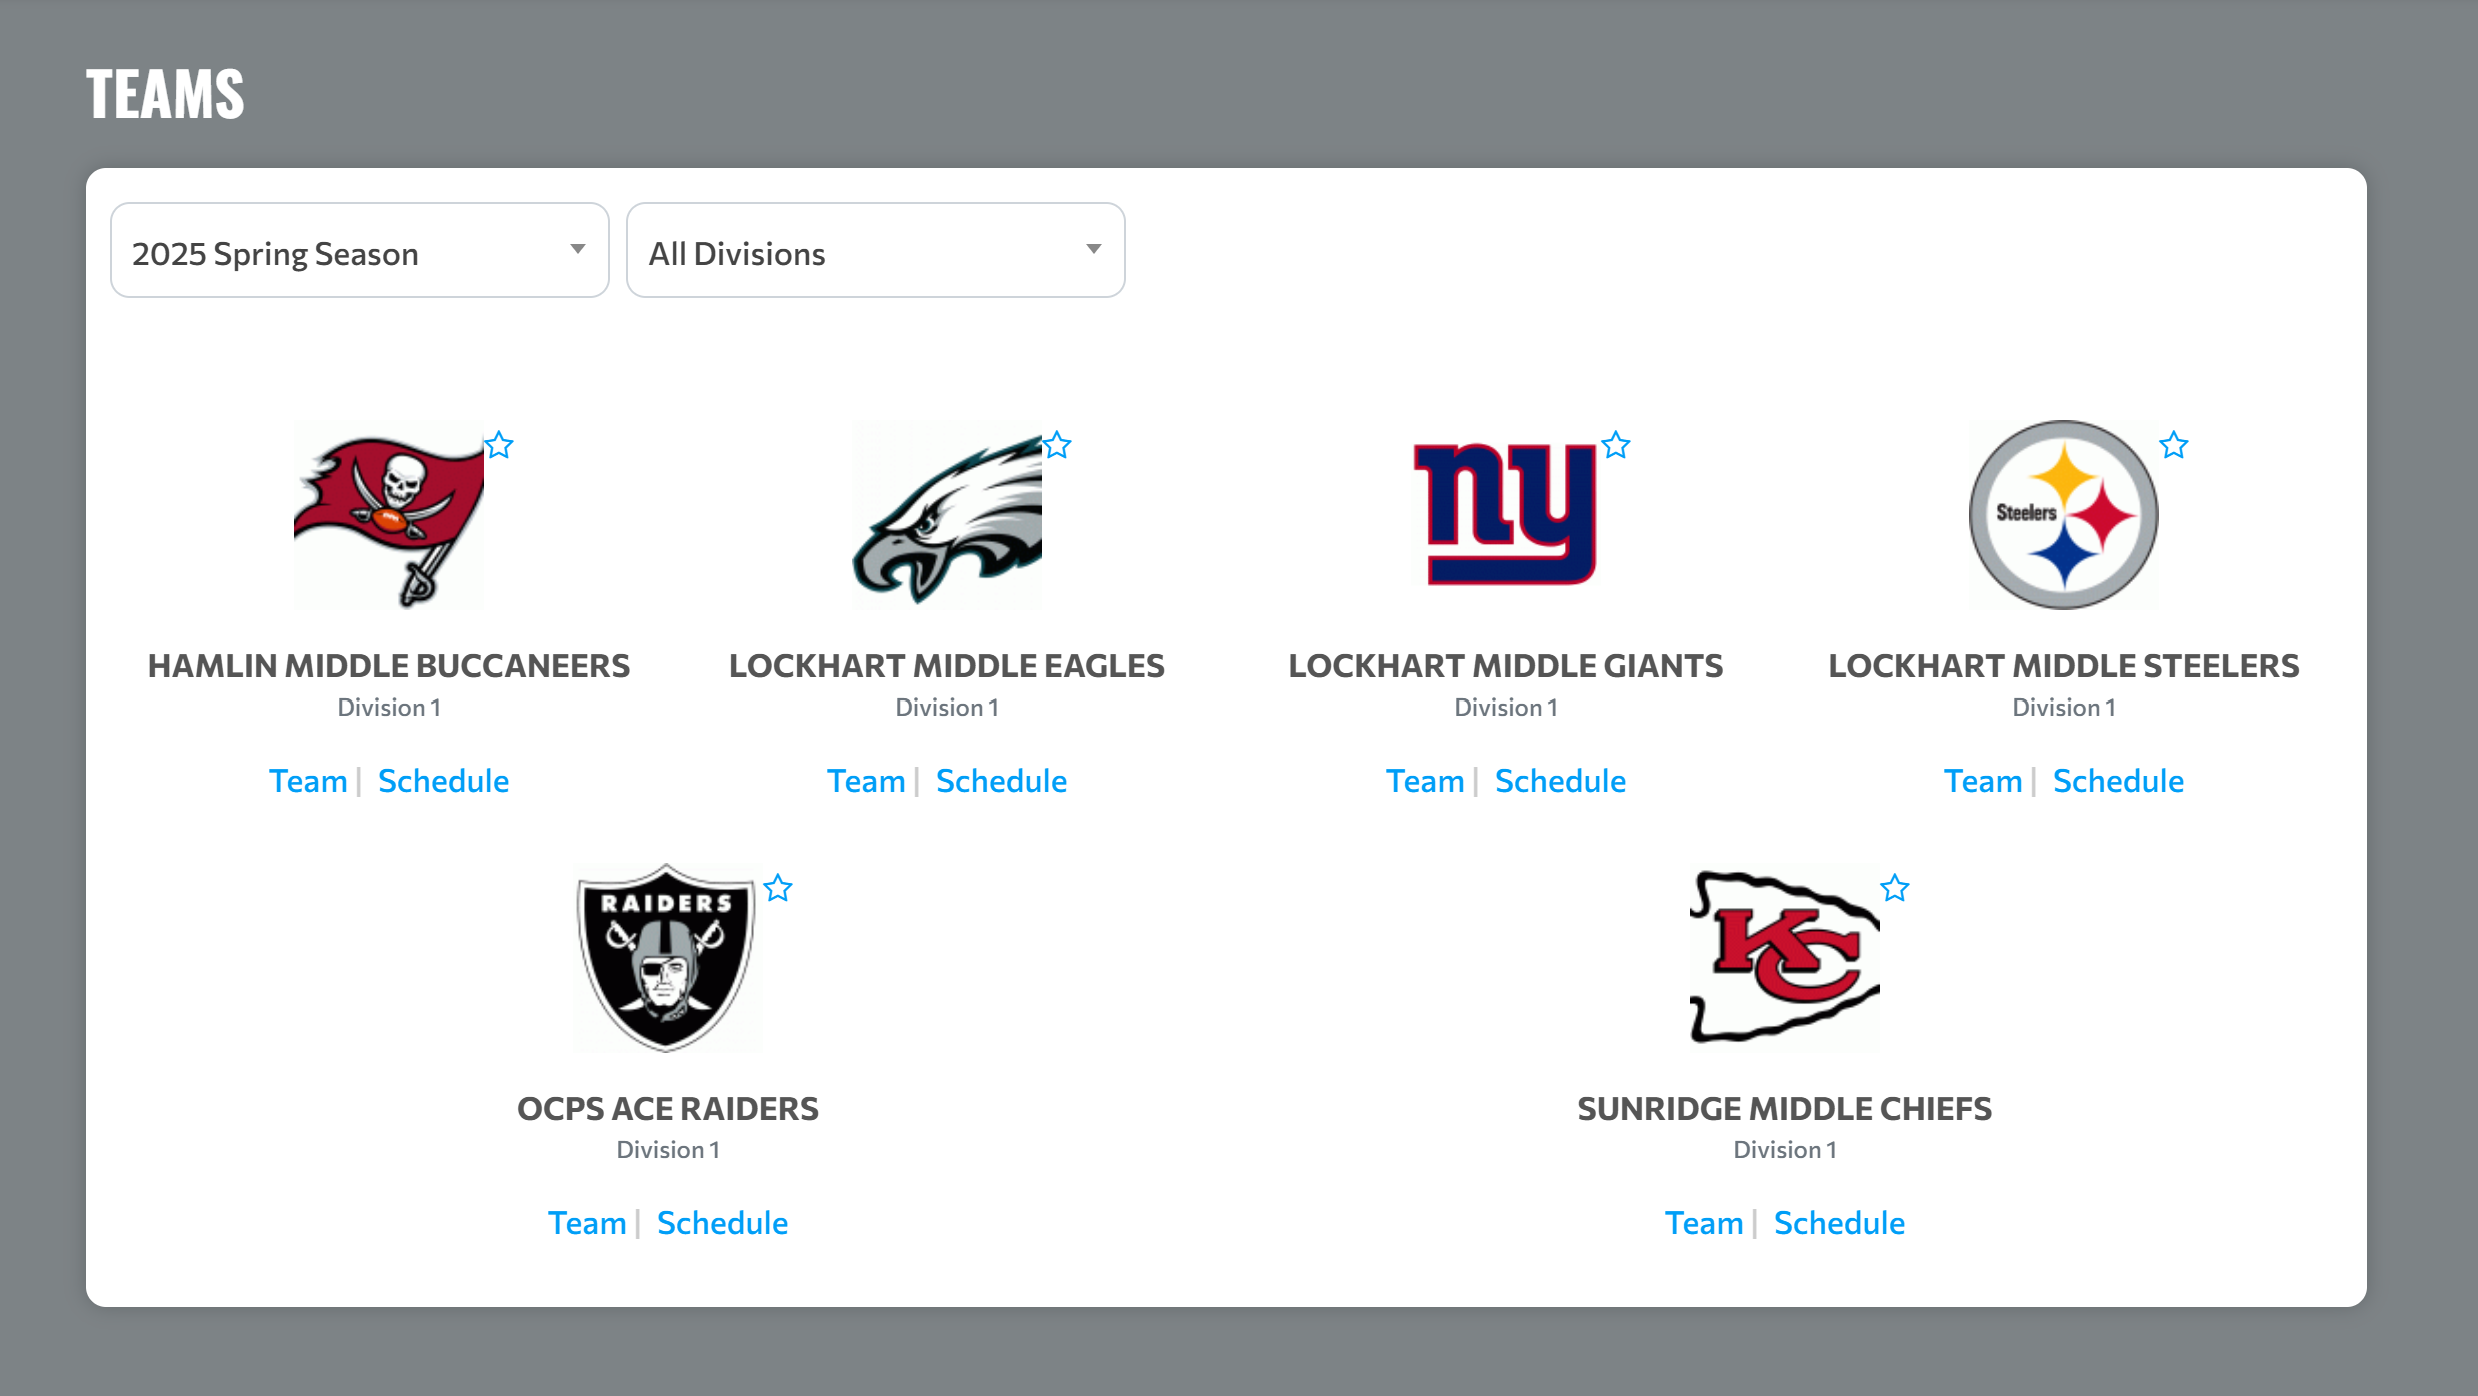This screenshot has height=1396, width=2478.
Task: Click the Buccaneers flag logo
Action: coord(389,515)
